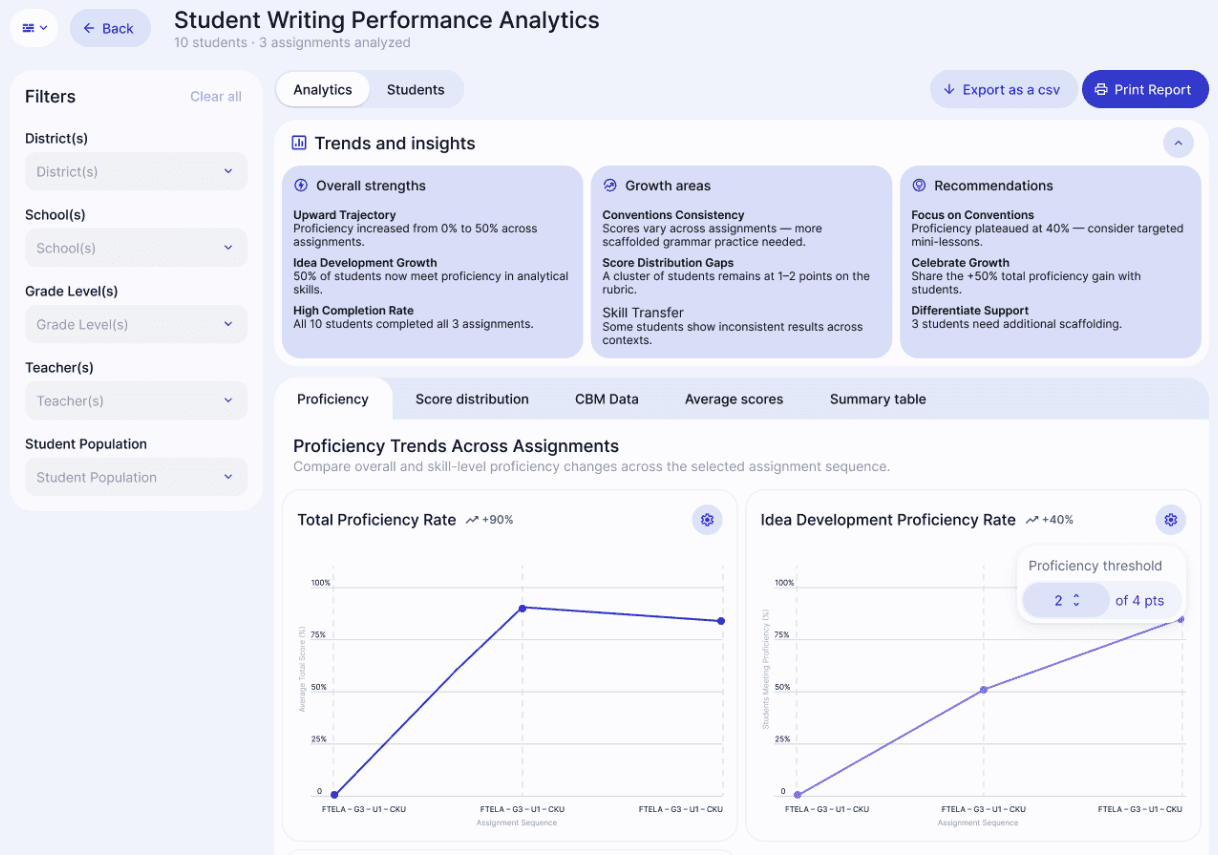Switch to the Students view

pos(415,90)
